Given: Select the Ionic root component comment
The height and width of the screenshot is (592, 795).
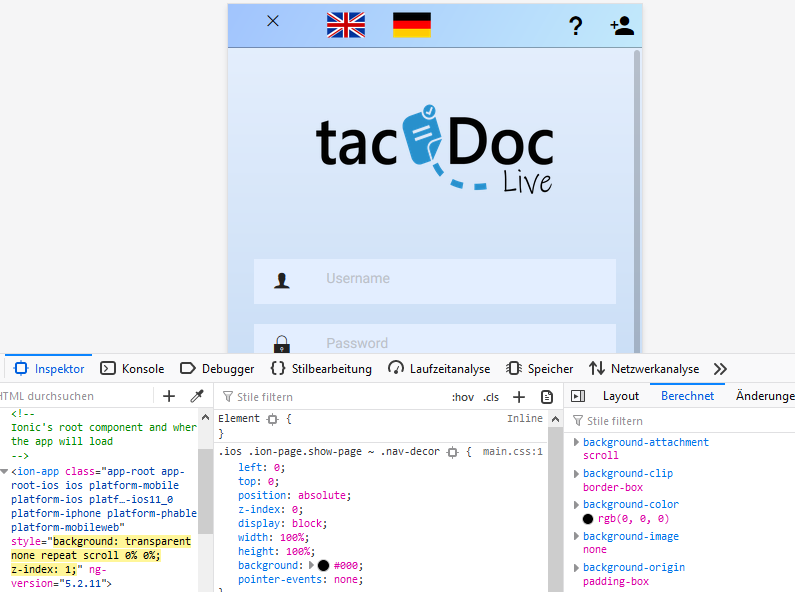Looking at the screenshot, I should (103, 434).
